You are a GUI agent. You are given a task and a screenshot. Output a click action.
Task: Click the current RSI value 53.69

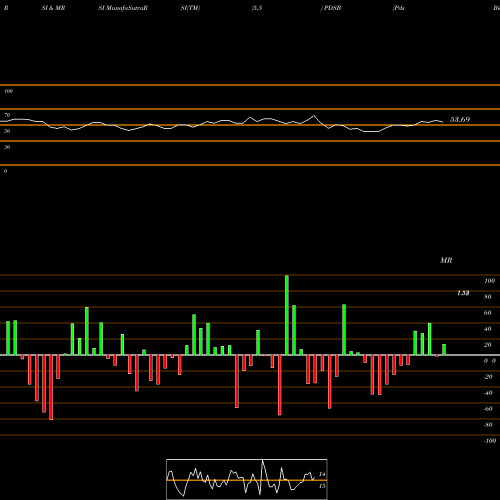click(x=460, y=119)
